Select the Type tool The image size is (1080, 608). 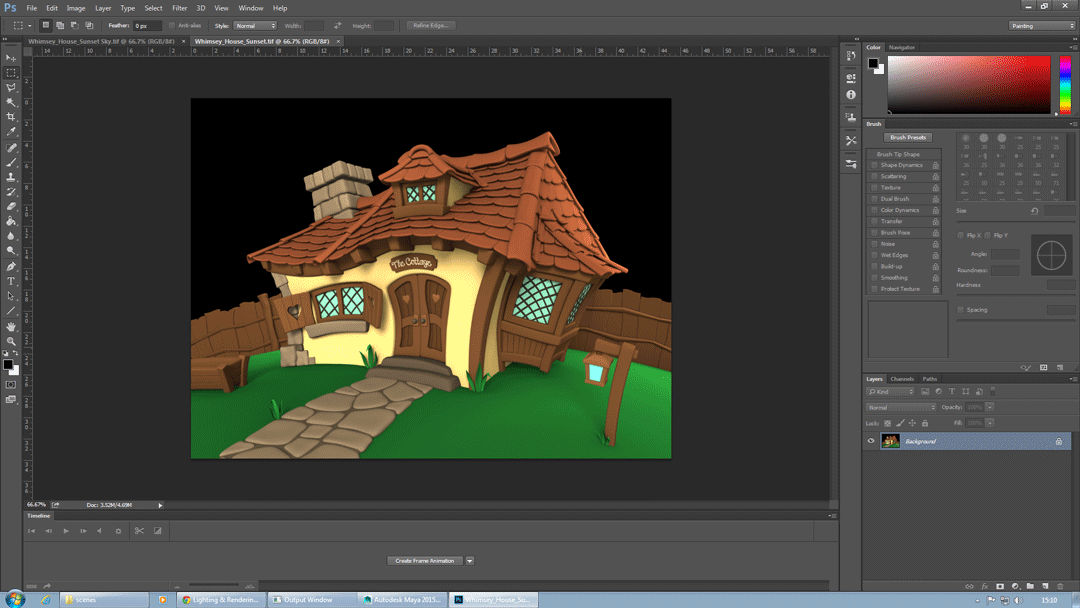click(11, 282)
